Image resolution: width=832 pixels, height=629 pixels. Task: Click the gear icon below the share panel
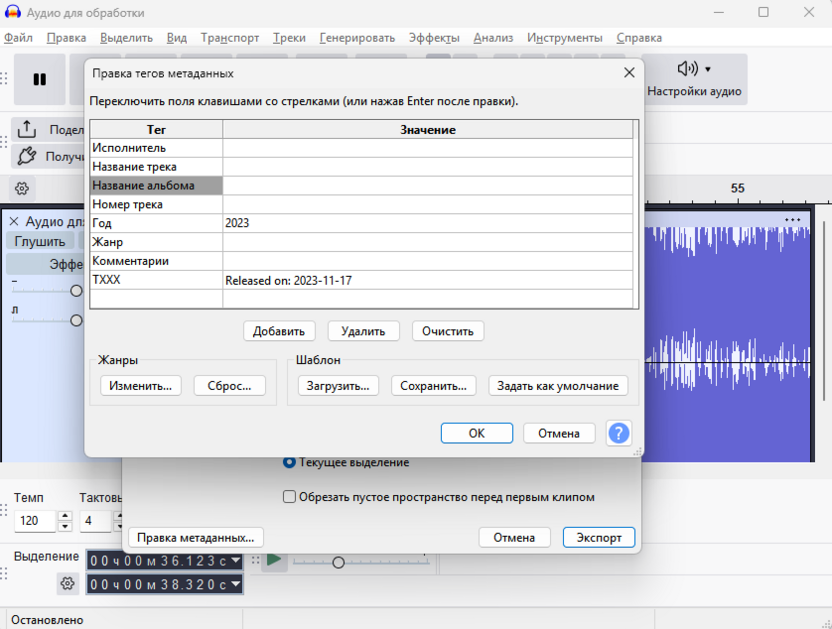tap(24, 188)
